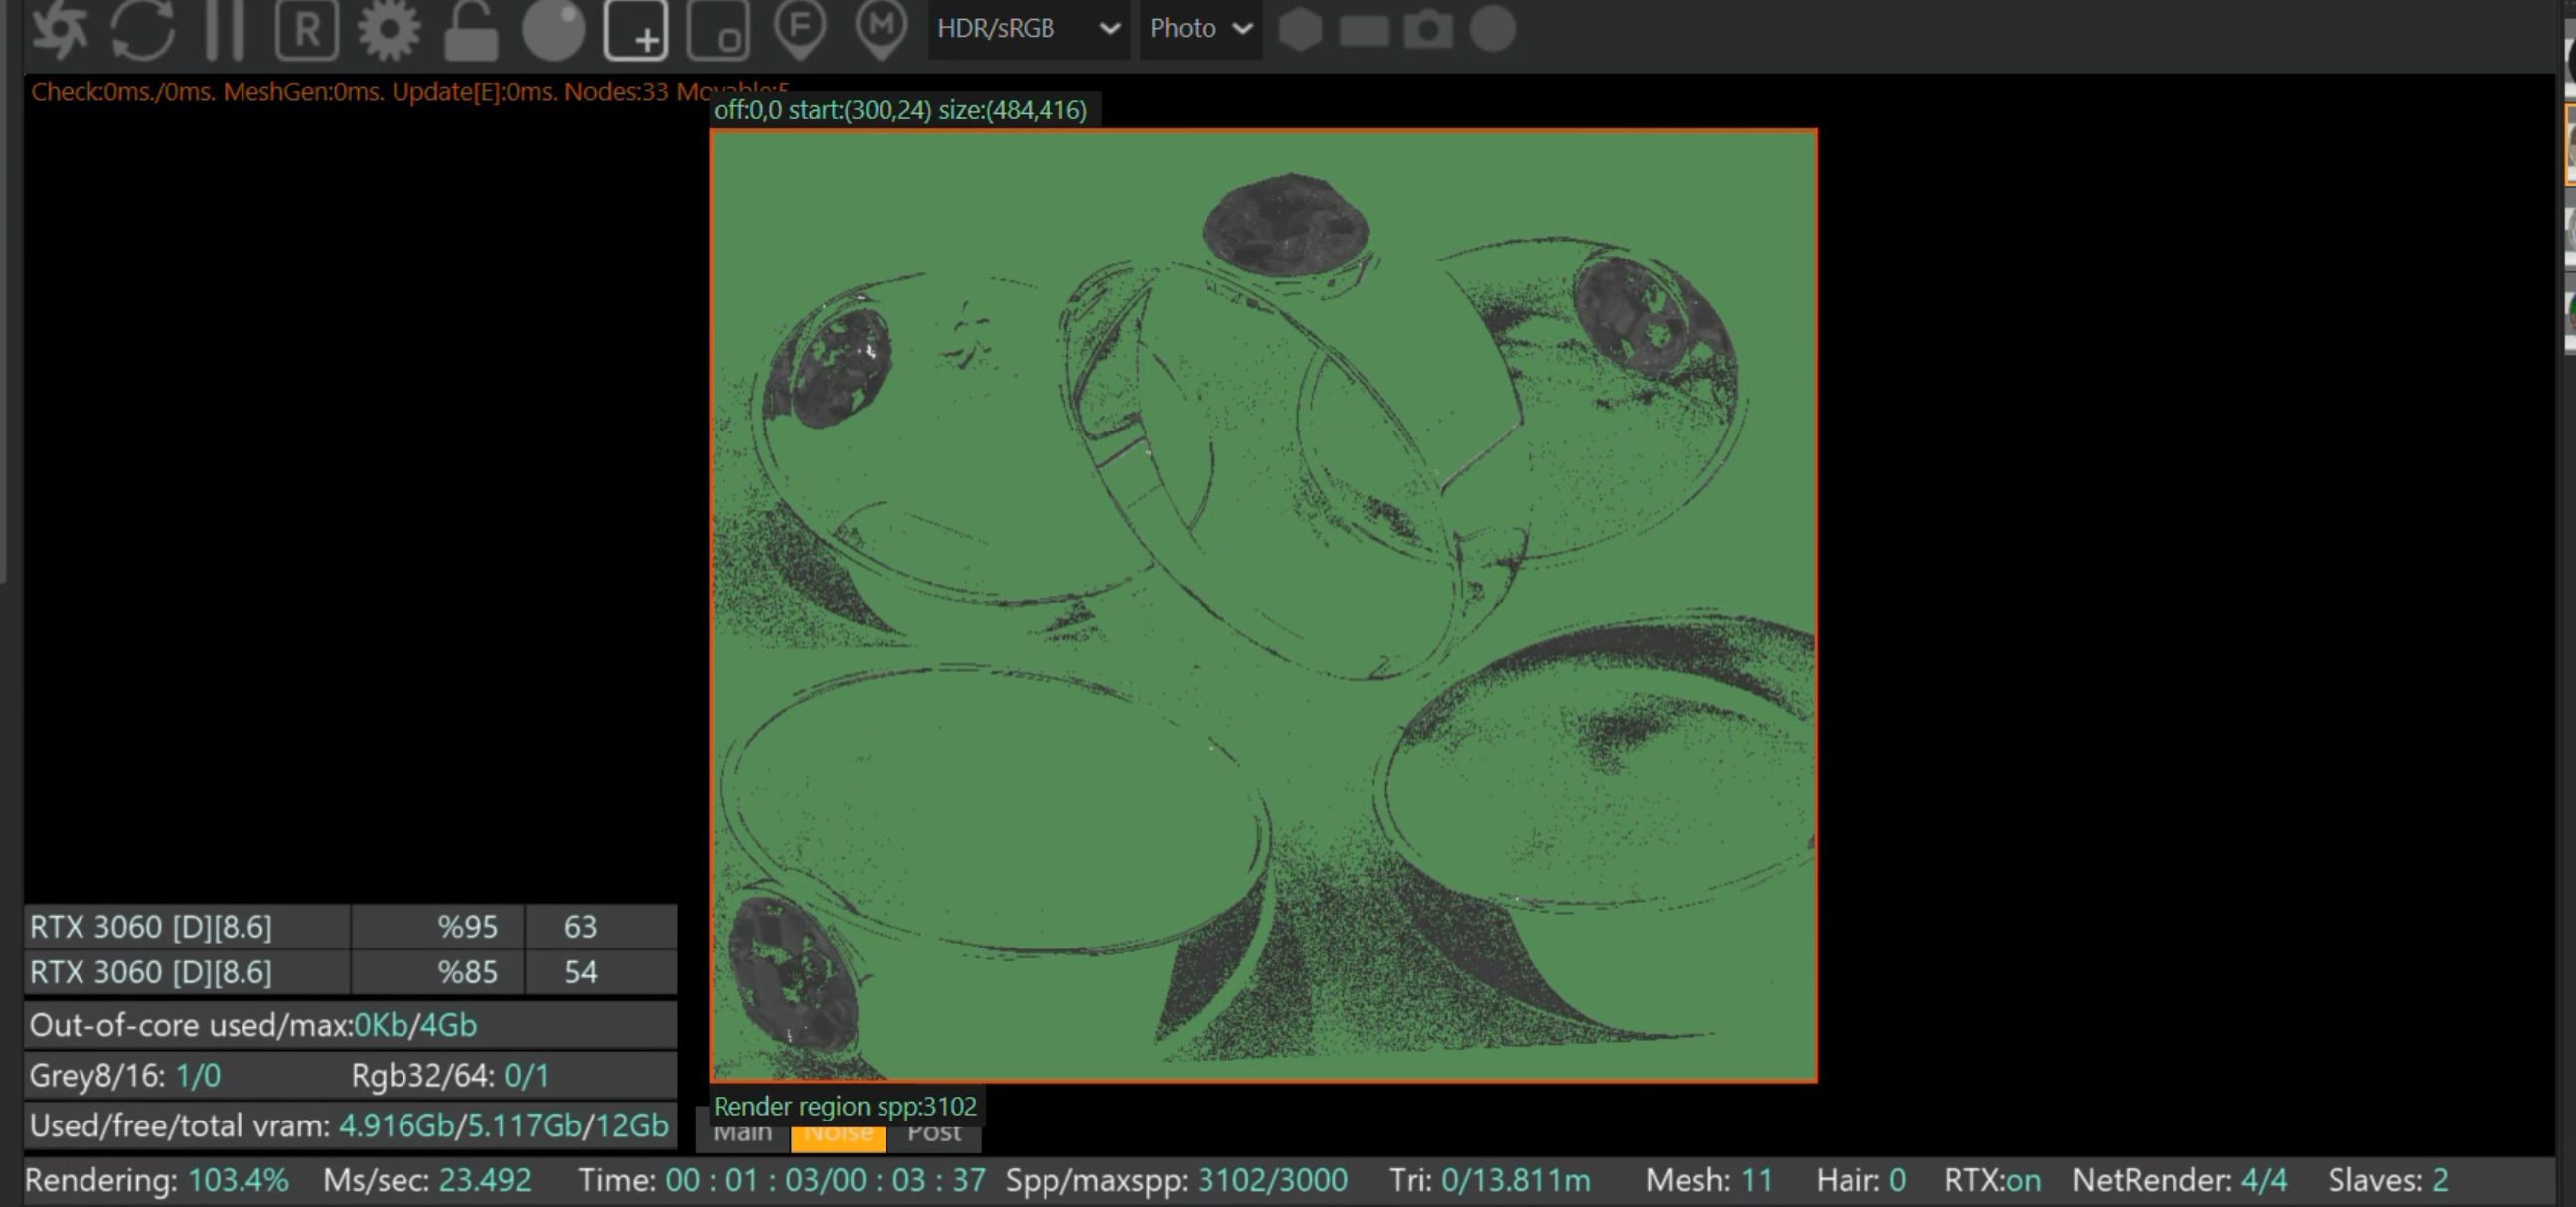Image resolution: width=2576 pixels, height=1207 pixels.
Task: Click the gray rectangle toolbar icon
Action: [1364, 30]
